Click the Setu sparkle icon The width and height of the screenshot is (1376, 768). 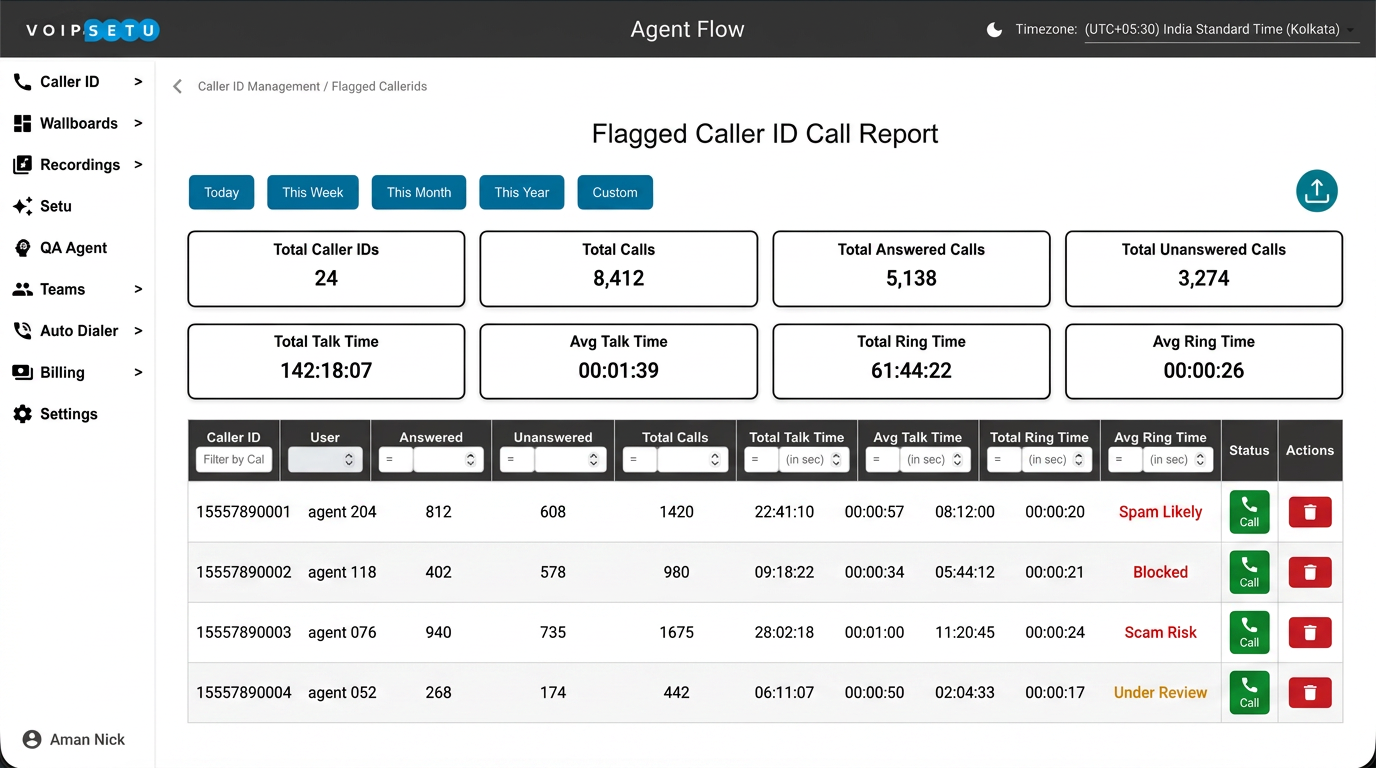(22, 206)
